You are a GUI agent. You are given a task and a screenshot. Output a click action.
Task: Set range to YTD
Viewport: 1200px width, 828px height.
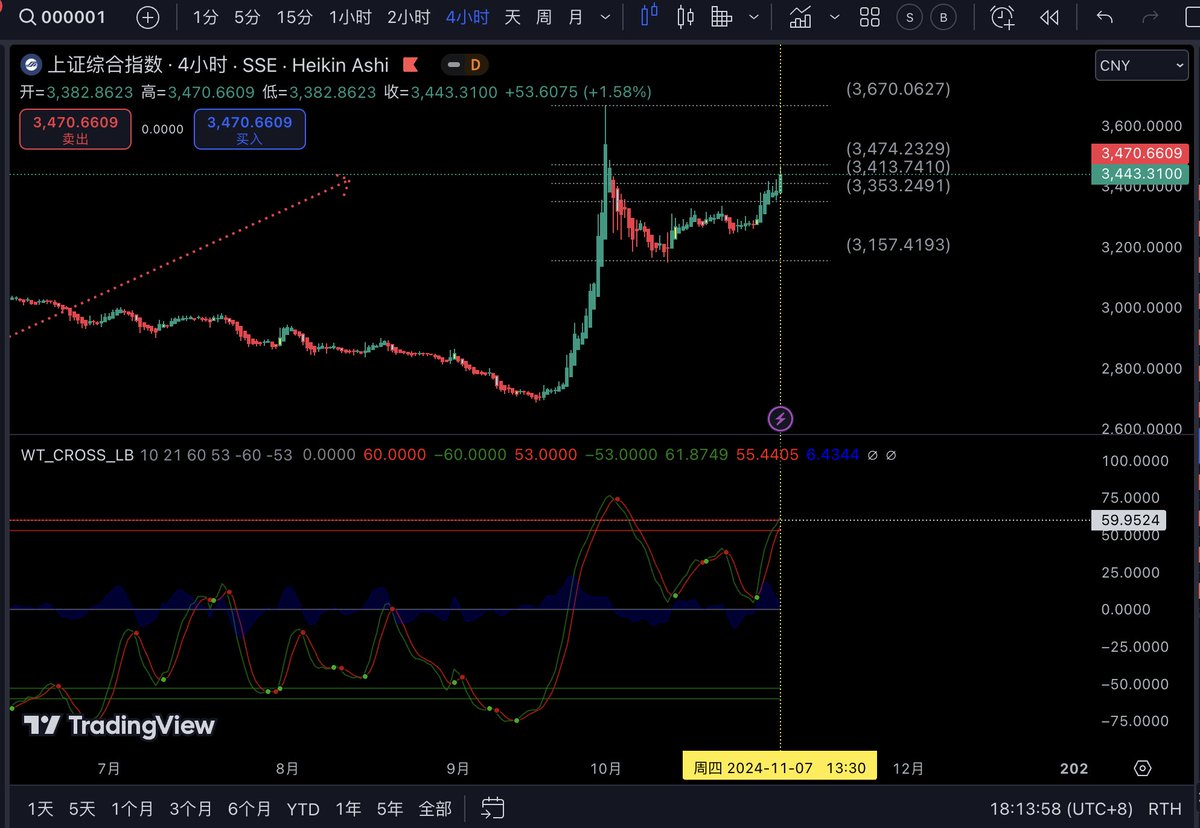302,808
